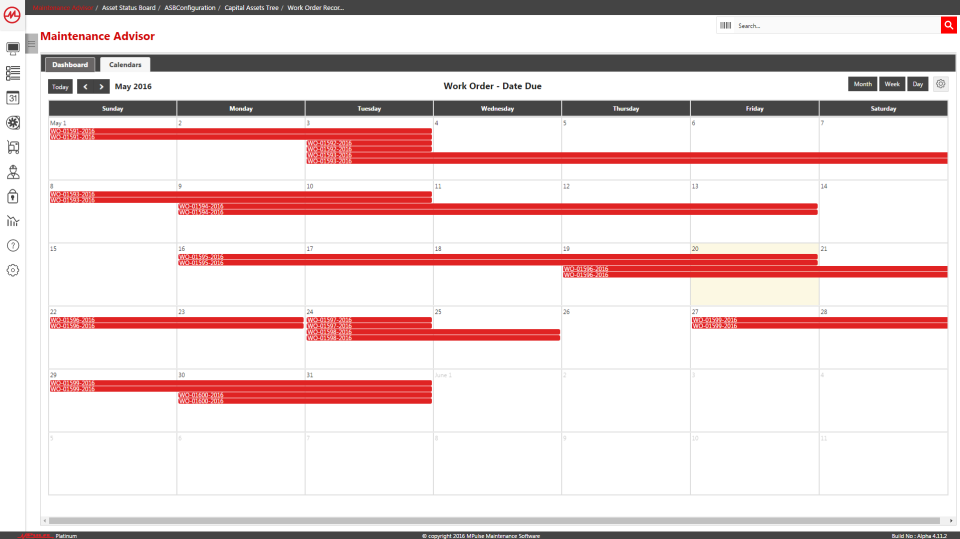Open the padlock security sidebar icon
This screenshot has width=960, height=539.
point(13,196)
